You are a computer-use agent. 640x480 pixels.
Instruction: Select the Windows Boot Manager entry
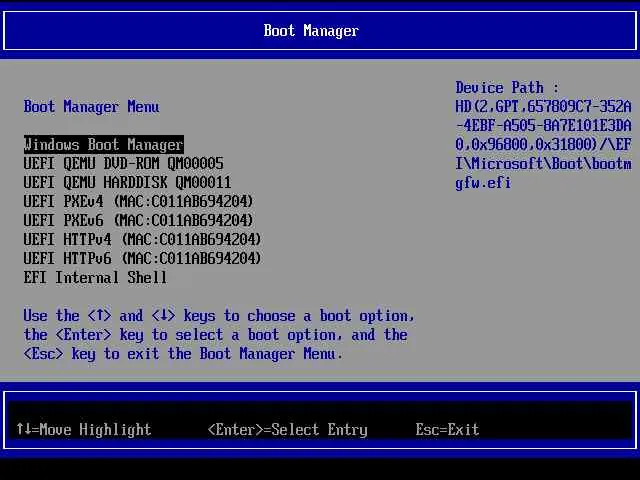click(x=104, y=145)
